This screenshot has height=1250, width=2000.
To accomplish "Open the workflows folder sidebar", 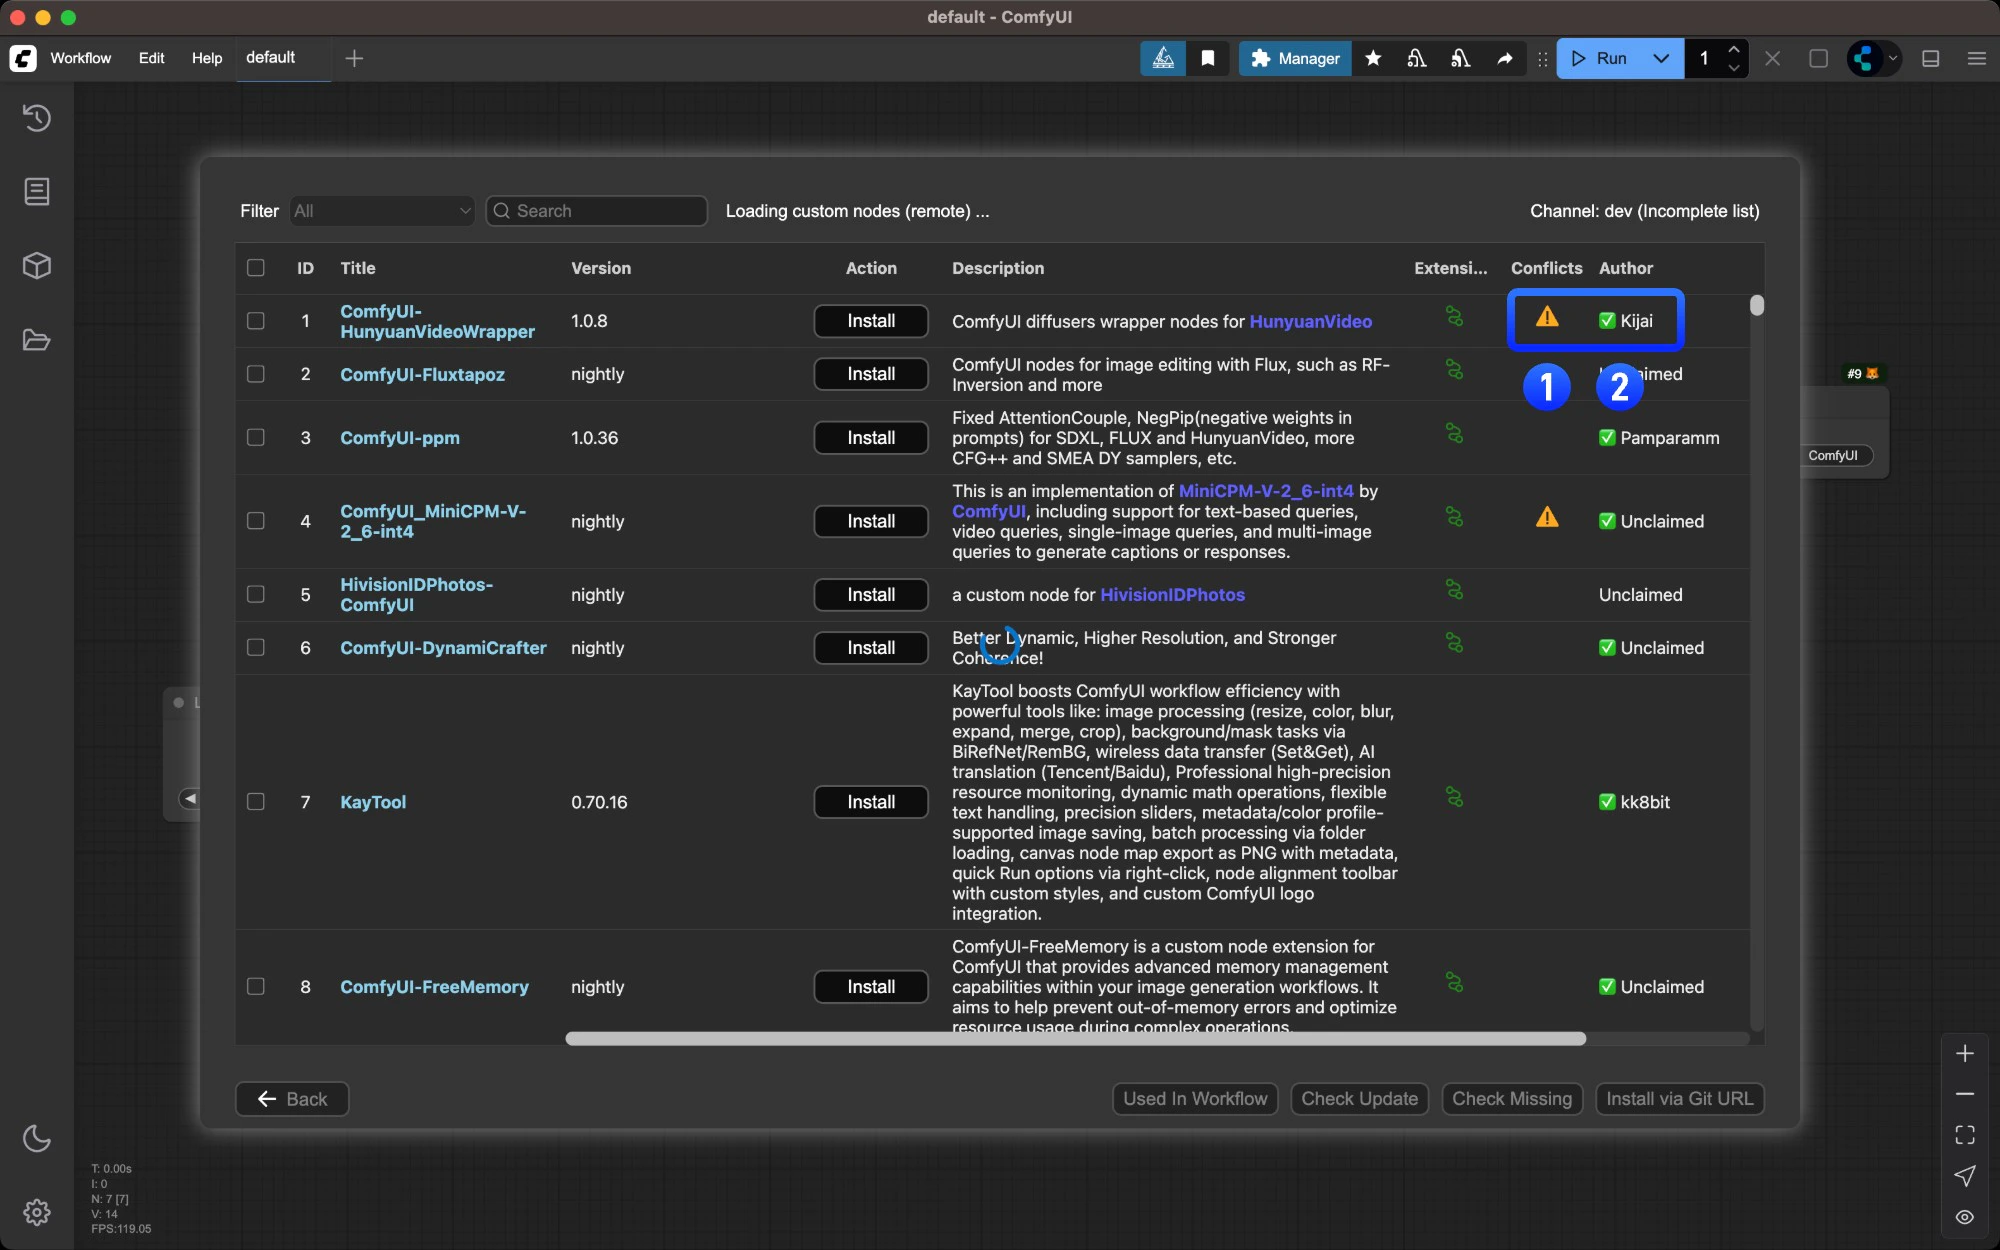I will click(37, 341).
